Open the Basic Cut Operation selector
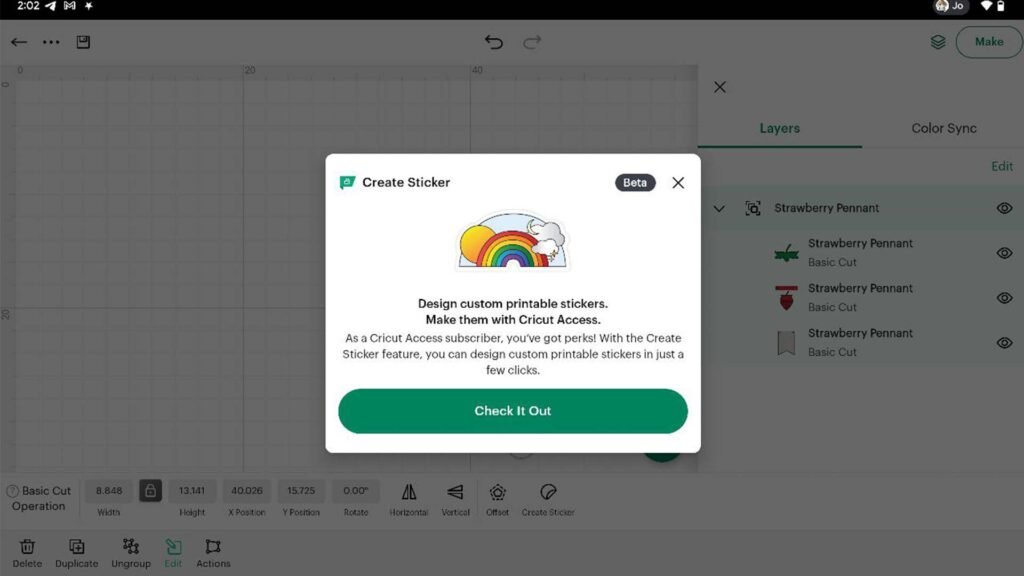The width and height of the screenshot is (1024, 576). coord(39,498)
